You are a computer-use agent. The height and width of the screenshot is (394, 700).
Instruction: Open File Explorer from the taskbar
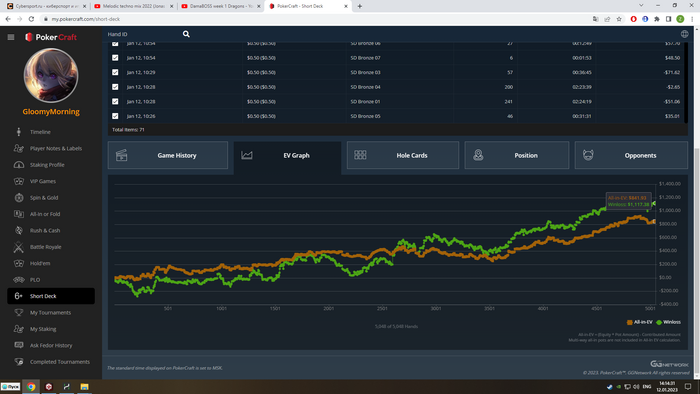pos(84,387)
